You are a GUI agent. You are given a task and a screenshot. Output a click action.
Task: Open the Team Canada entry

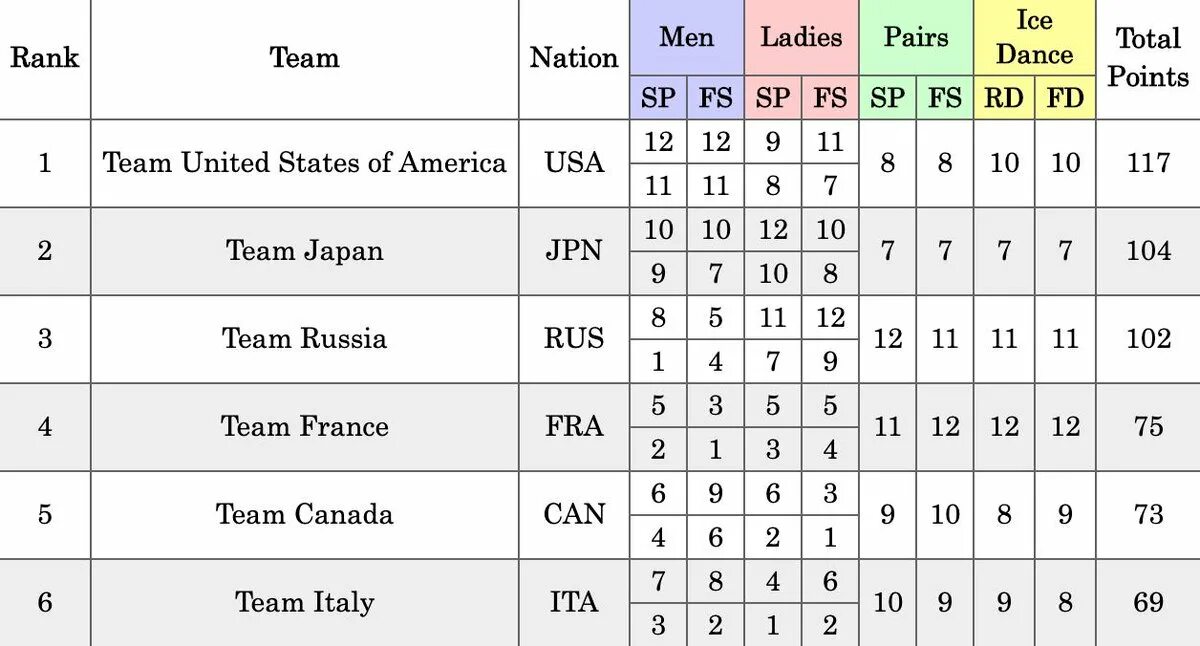[305, 514]
